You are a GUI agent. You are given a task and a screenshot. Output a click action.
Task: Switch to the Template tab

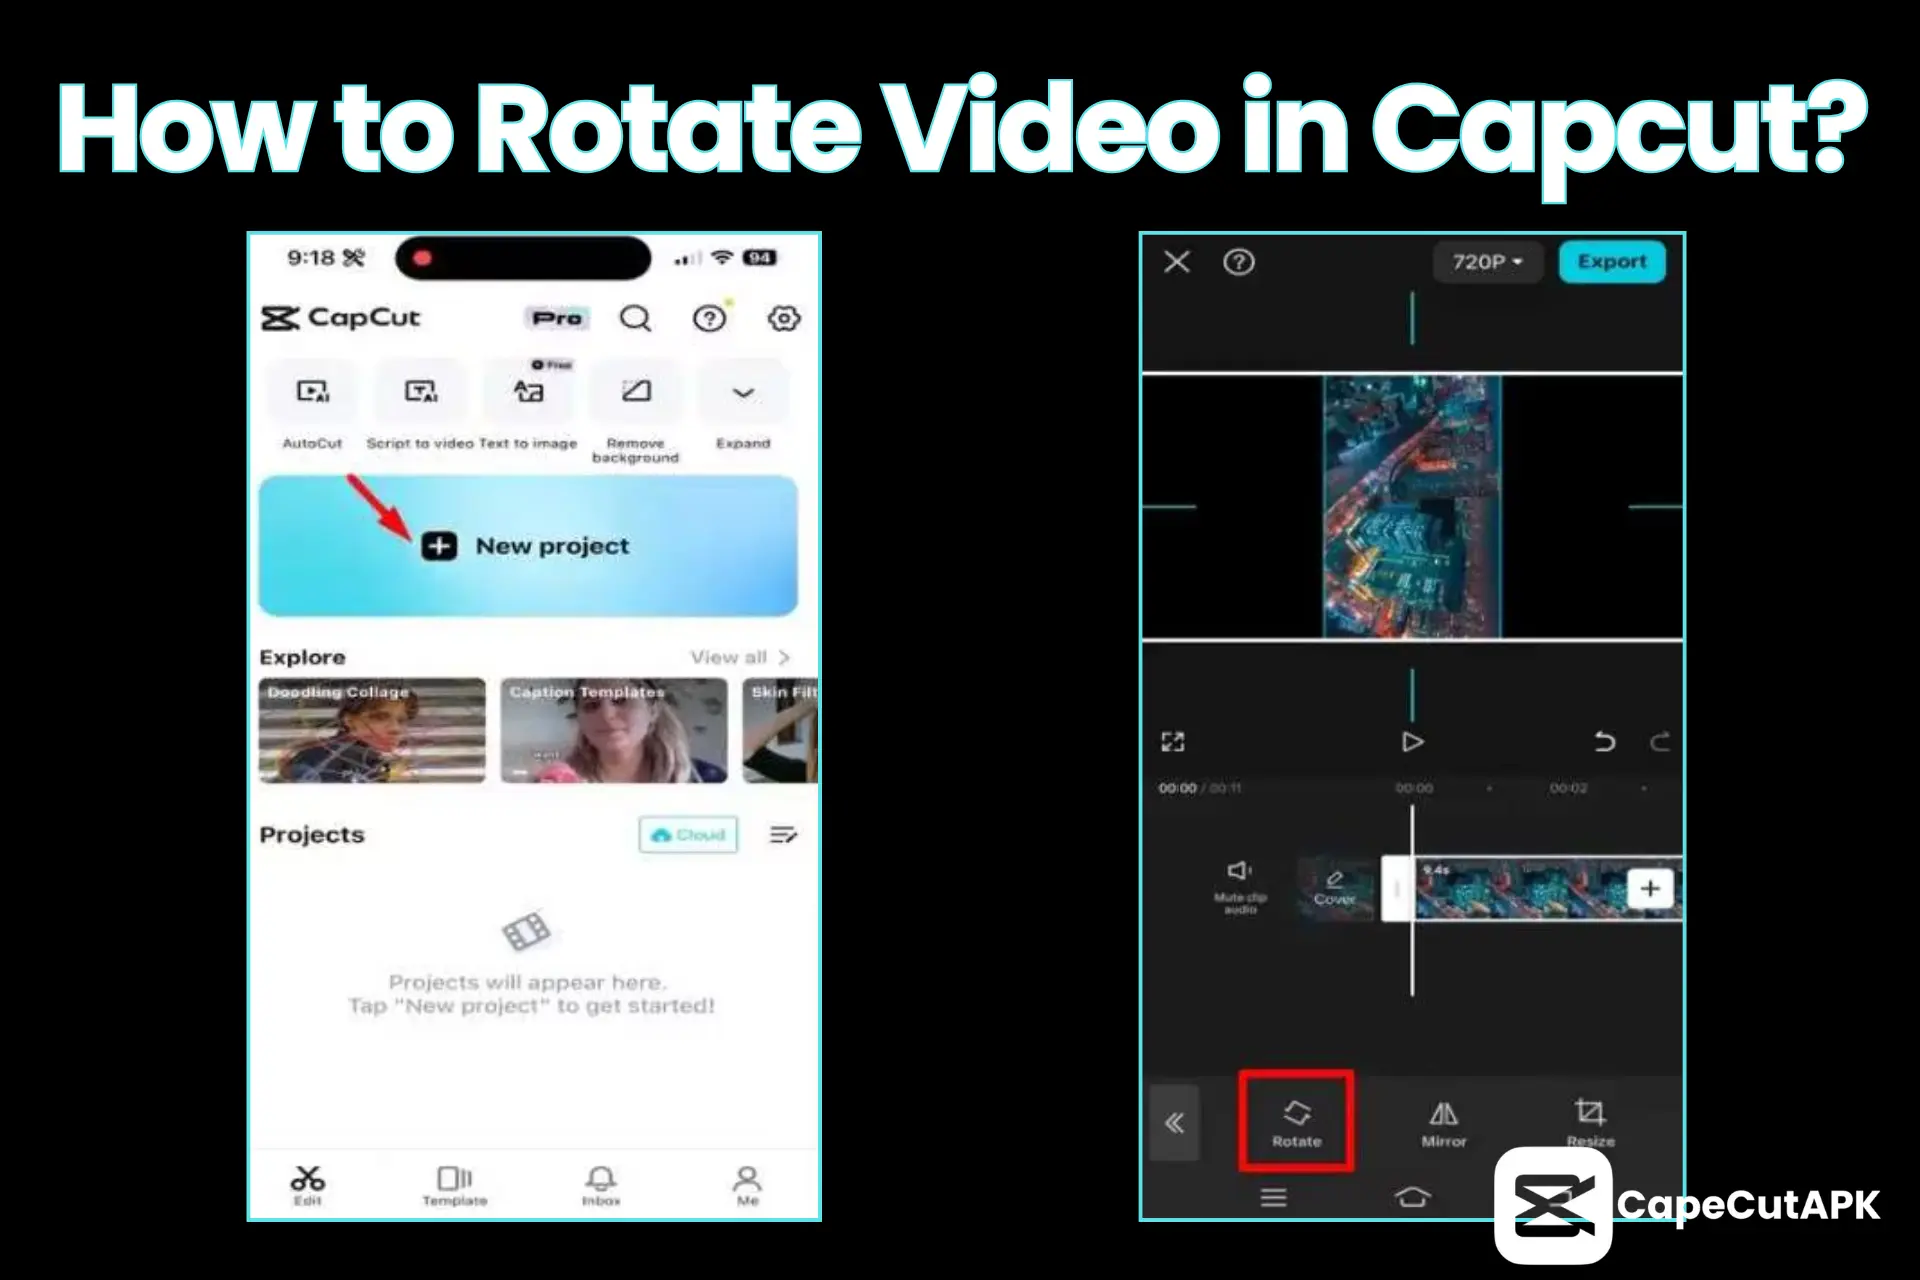455,1186
